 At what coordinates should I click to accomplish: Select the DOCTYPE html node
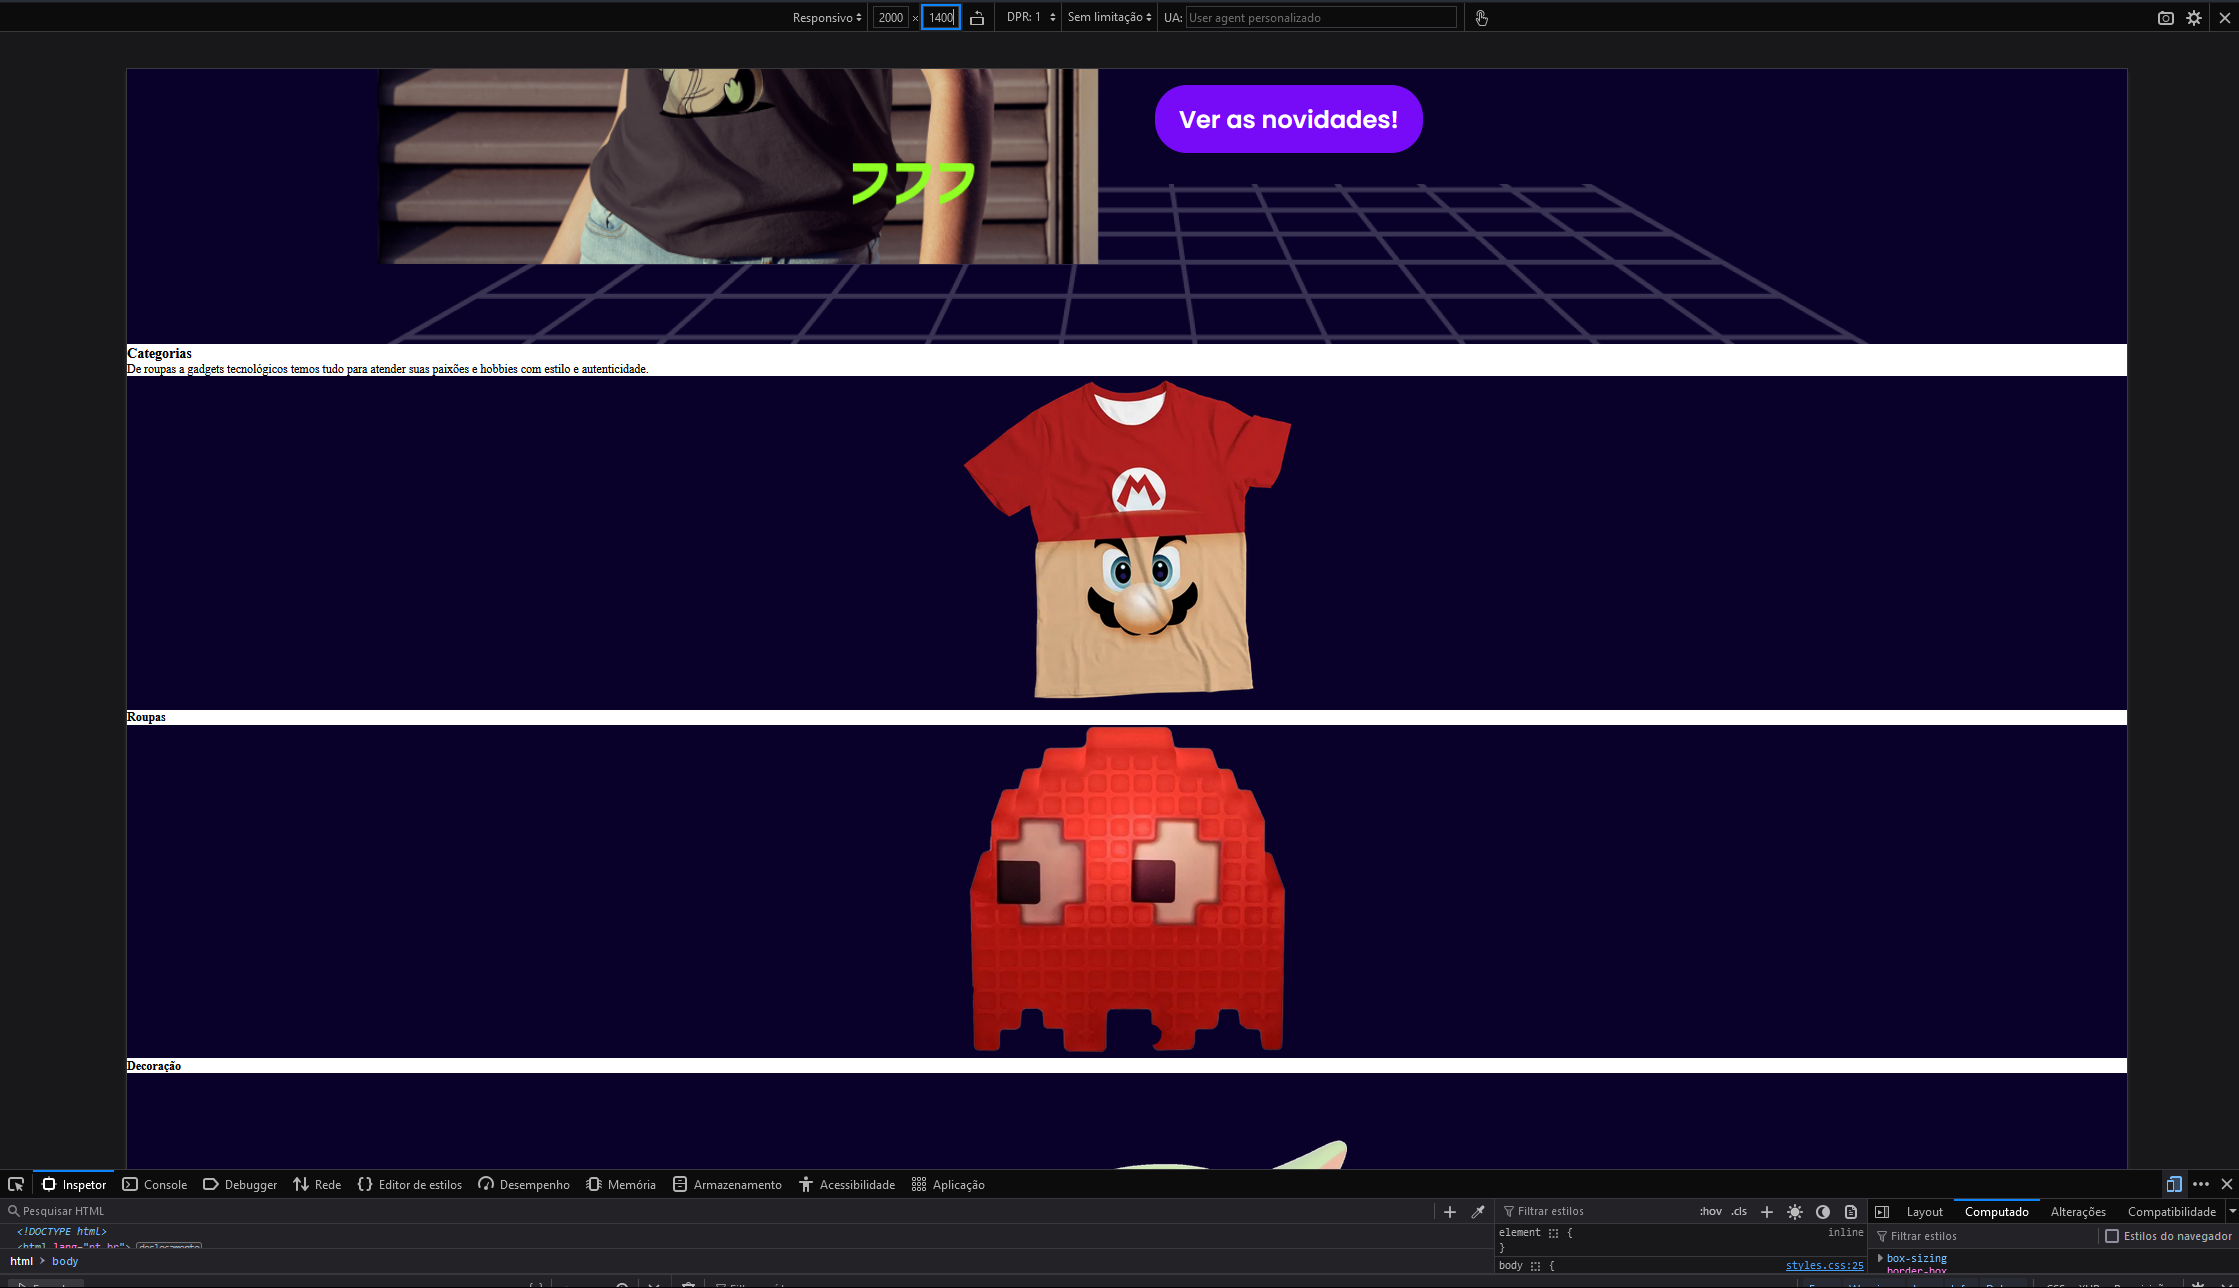[62, 1231]
